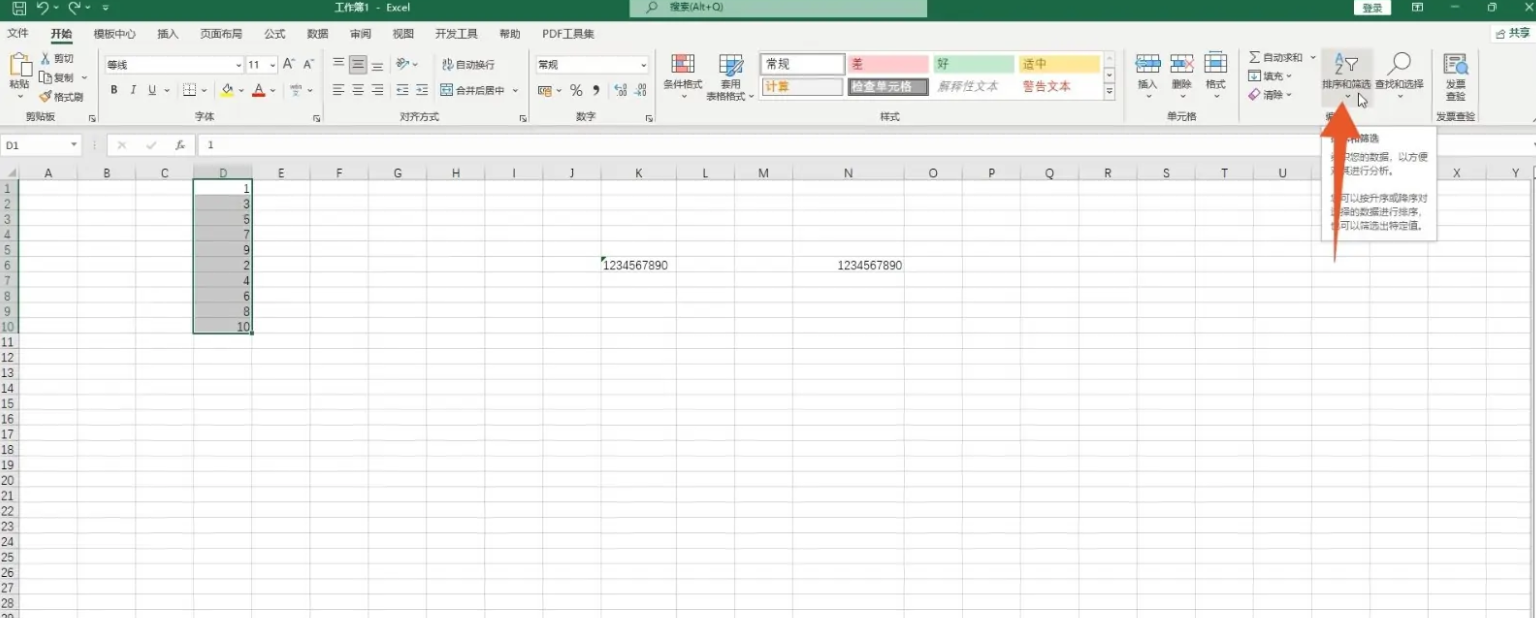The width and height of the screenshot is (1536, 618).
Task: Click the Copy (复制) button
Action: (x=57, y=77)
